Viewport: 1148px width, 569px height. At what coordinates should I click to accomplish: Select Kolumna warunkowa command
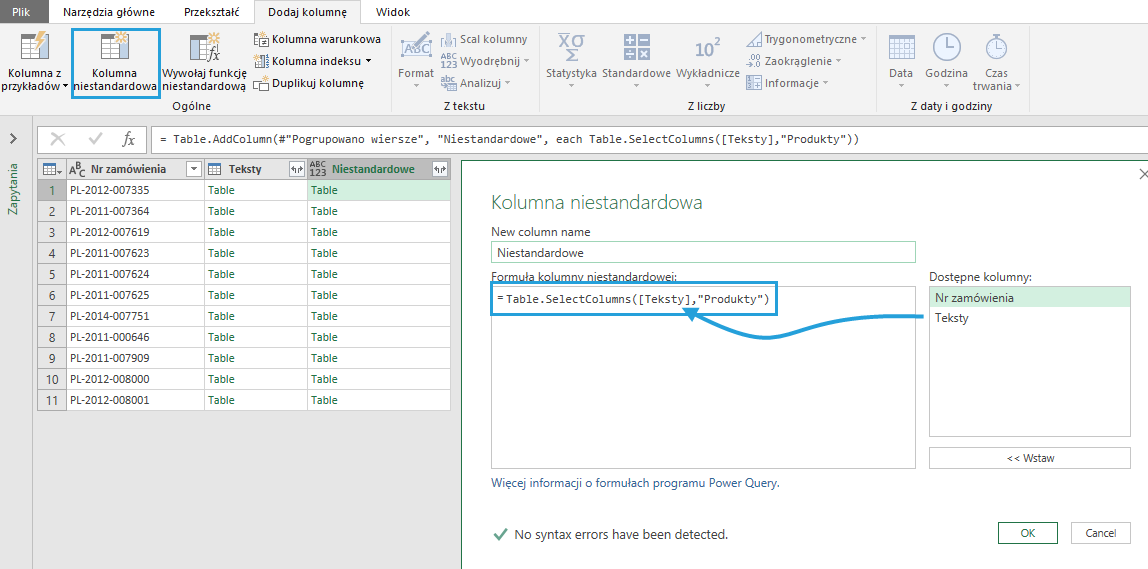point(317,39)
